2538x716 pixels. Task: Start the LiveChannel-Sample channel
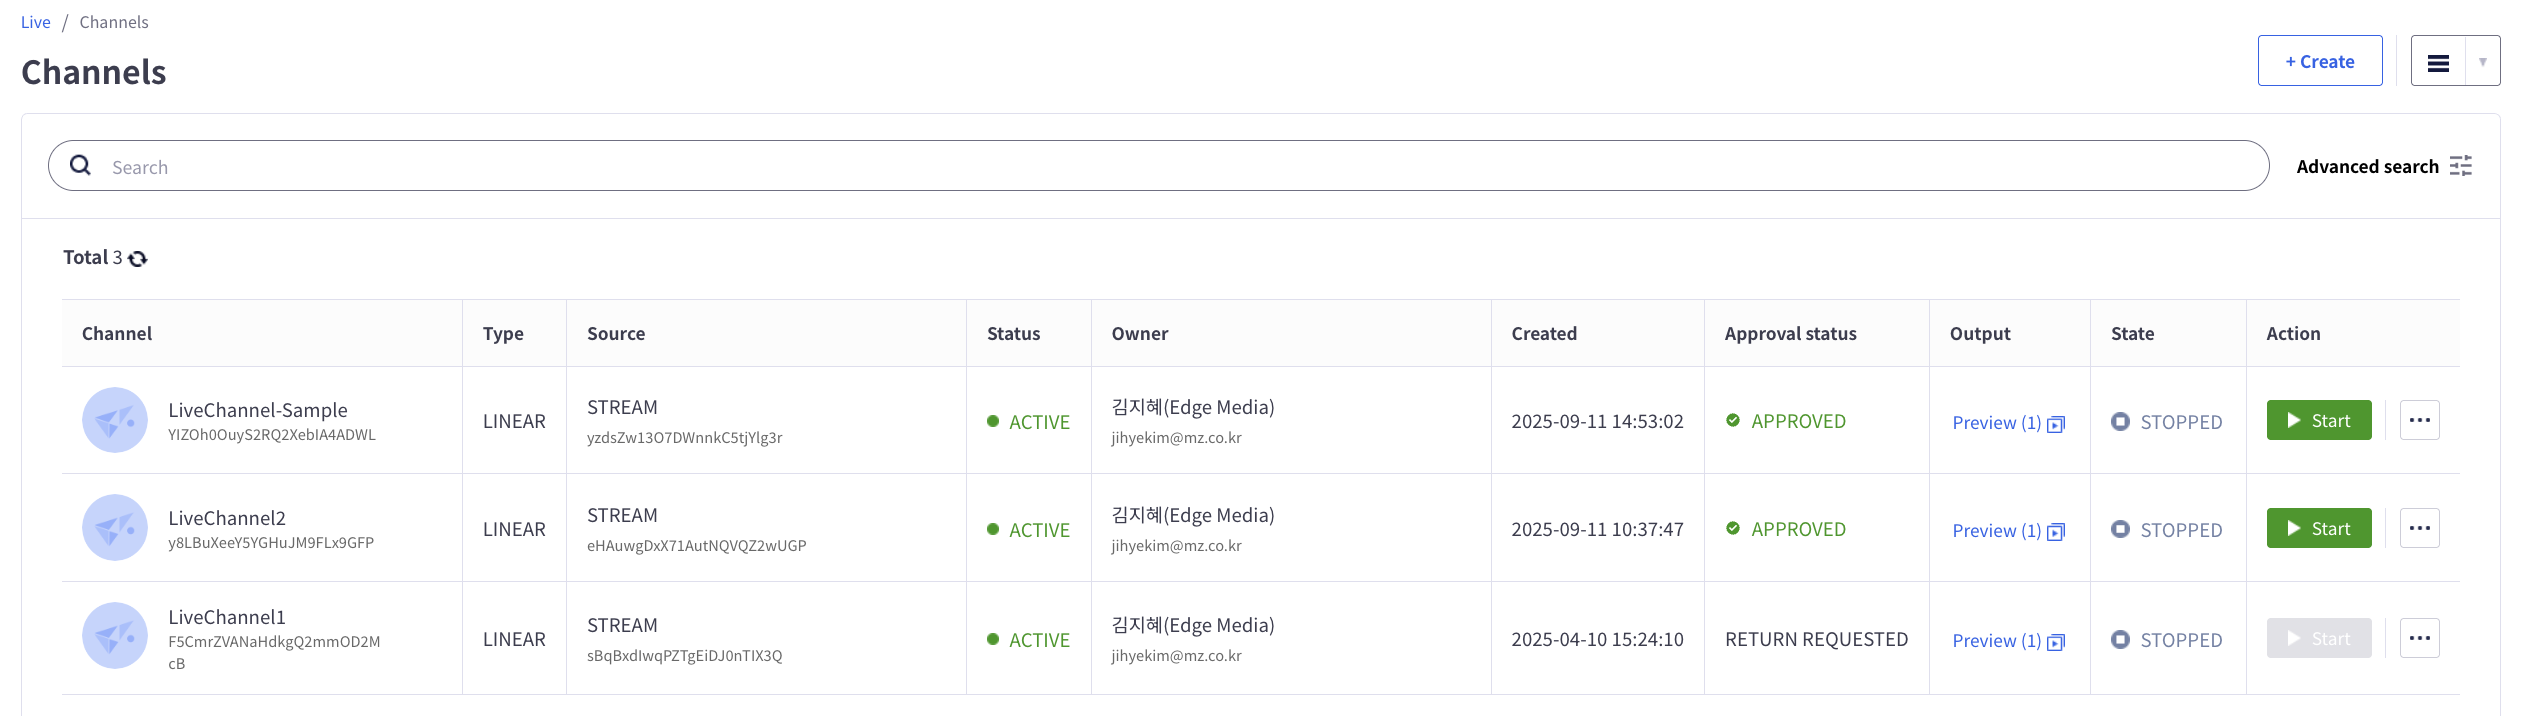(2318, 421)
